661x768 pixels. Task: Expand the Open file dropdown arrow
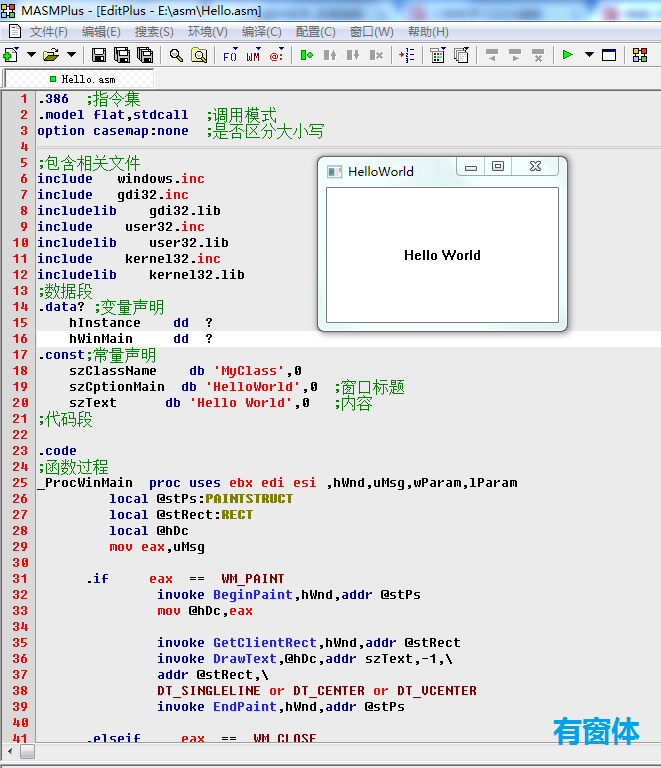[x=71, y=54]
